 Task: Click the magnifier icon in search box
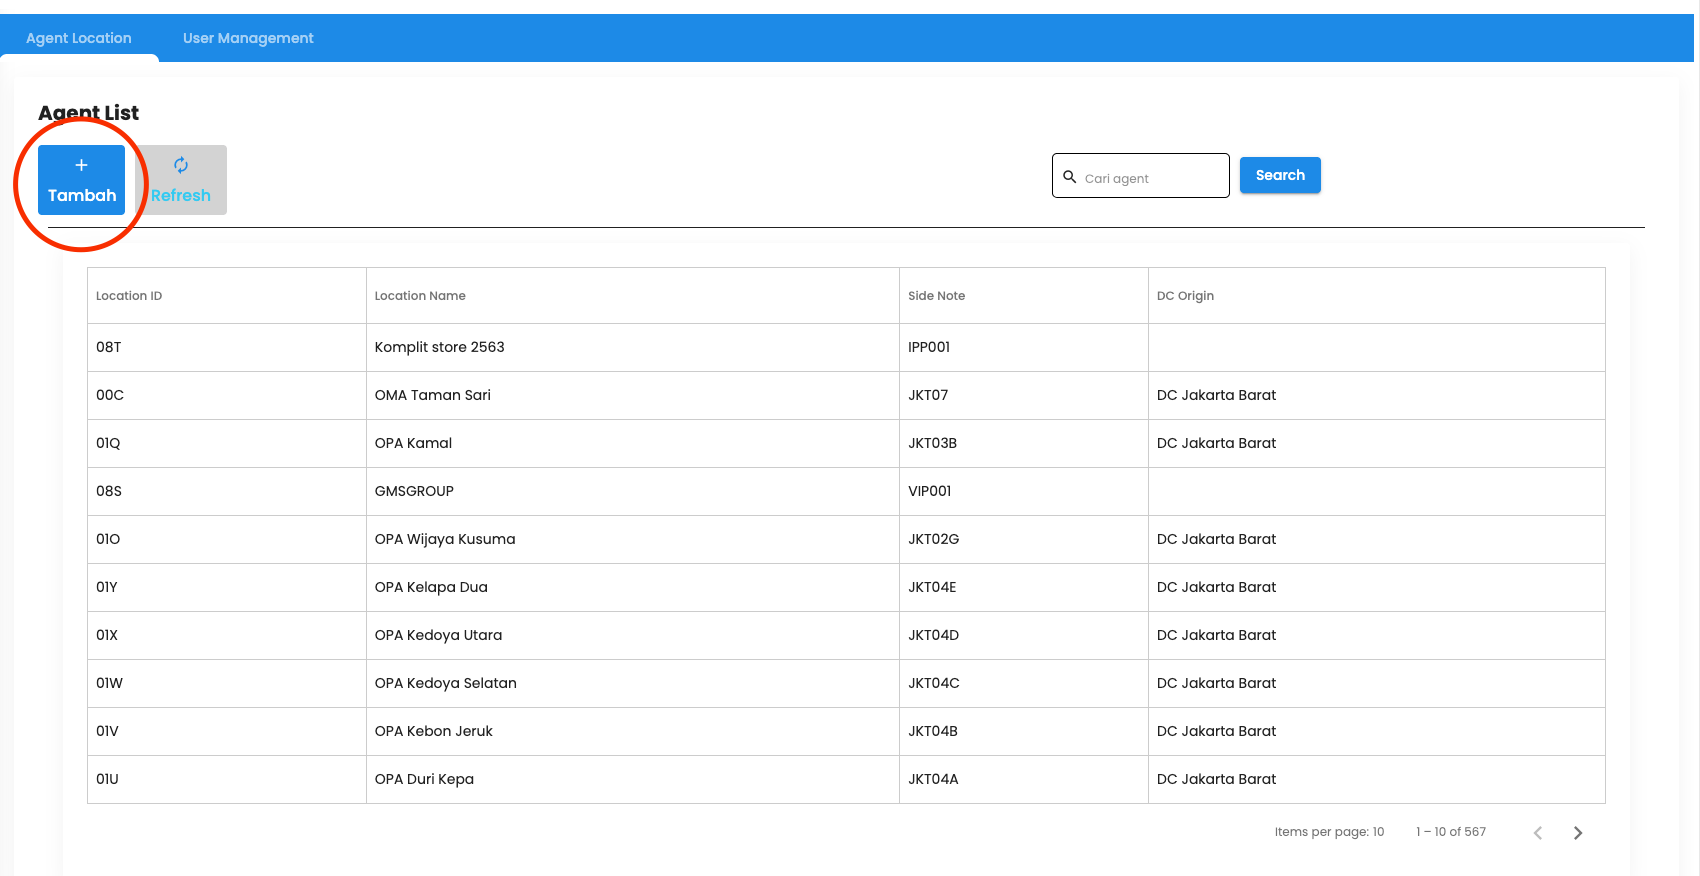pos(1069,177)
